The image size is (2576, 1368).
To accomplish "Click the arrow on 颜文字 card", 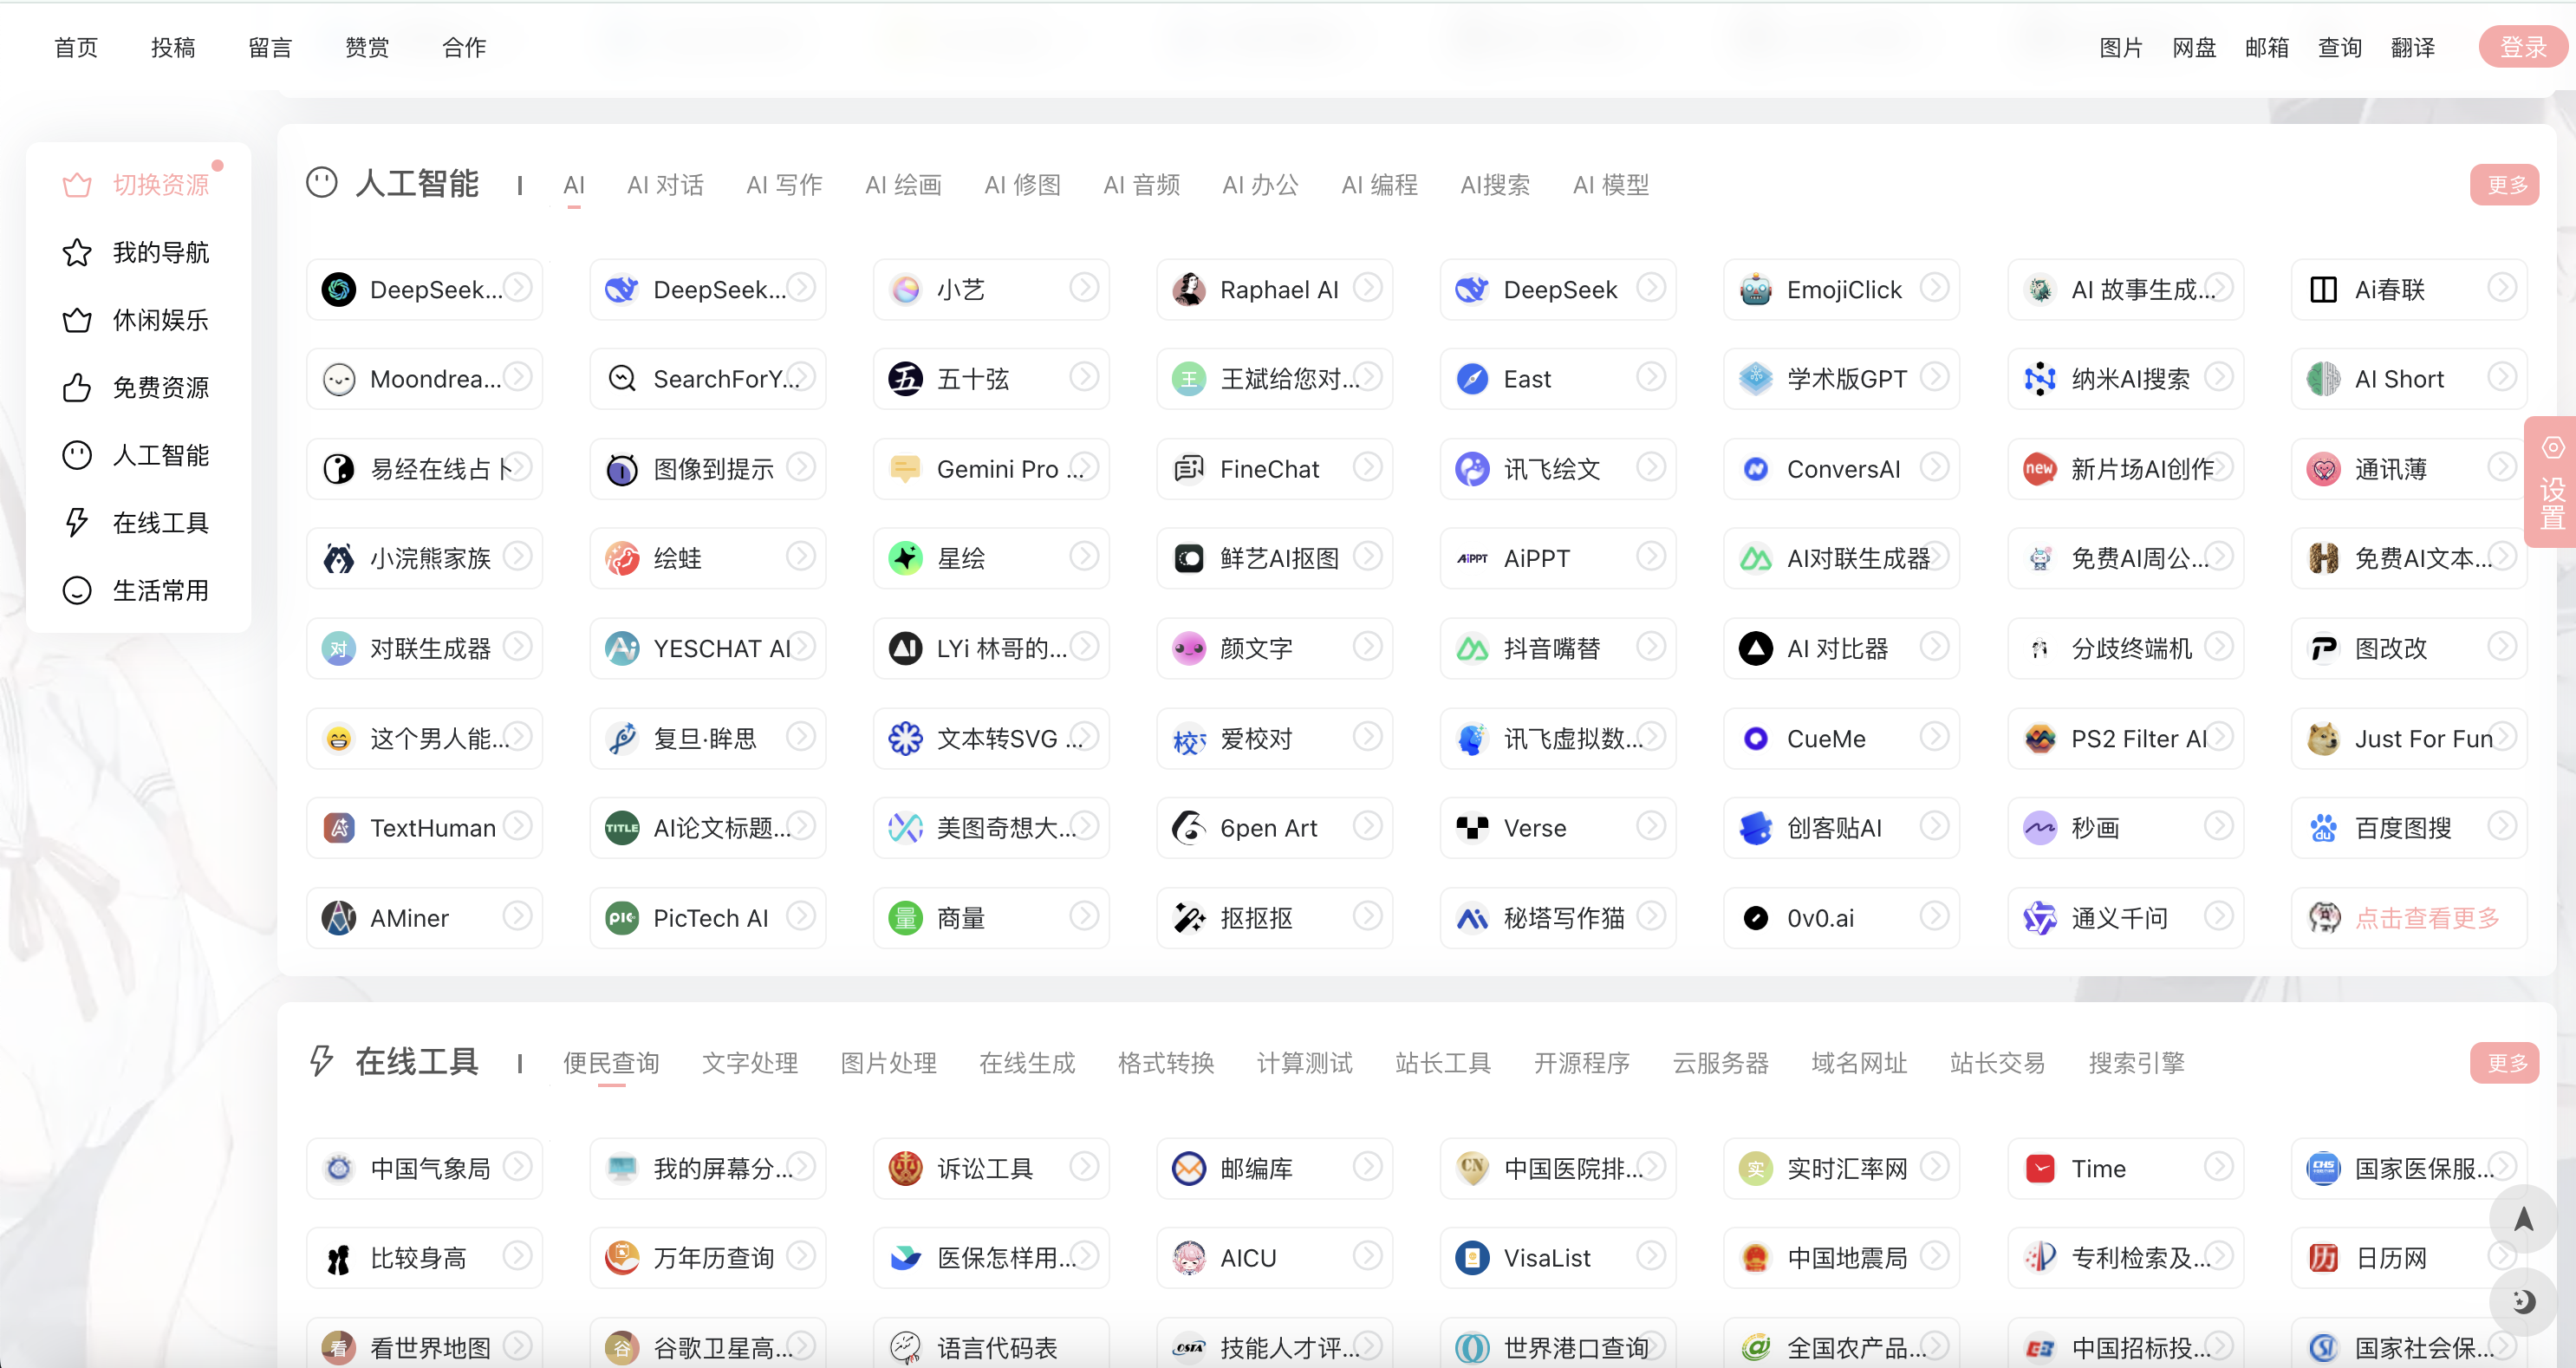I will click(1368, 646).
